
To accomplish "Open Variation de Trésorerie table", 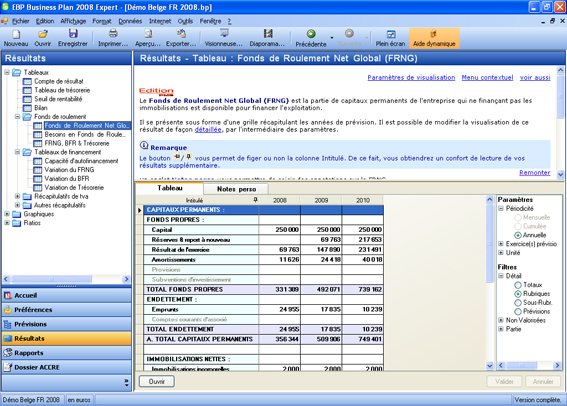I will (74, 188).
